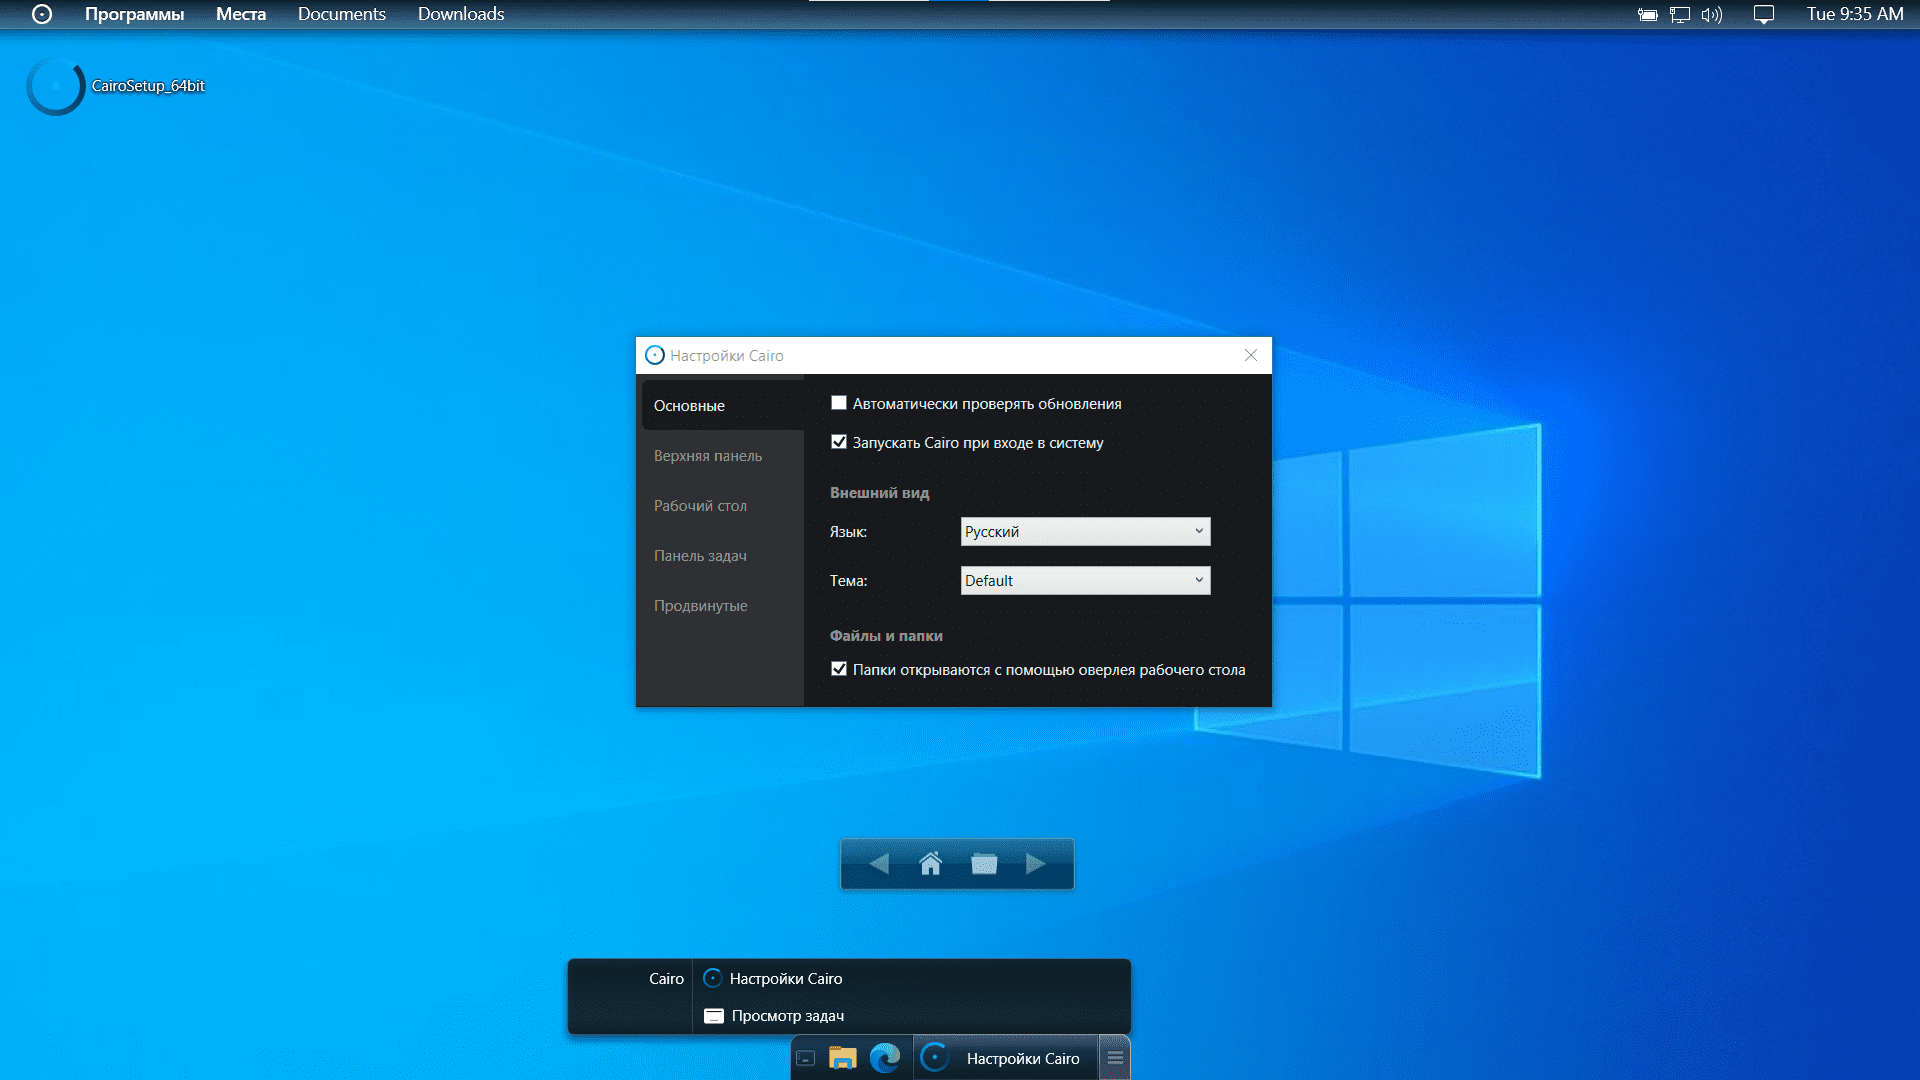Open the Cairo menu circle icon
The image size is (1920, 1080).
click(x=42, y=14)
